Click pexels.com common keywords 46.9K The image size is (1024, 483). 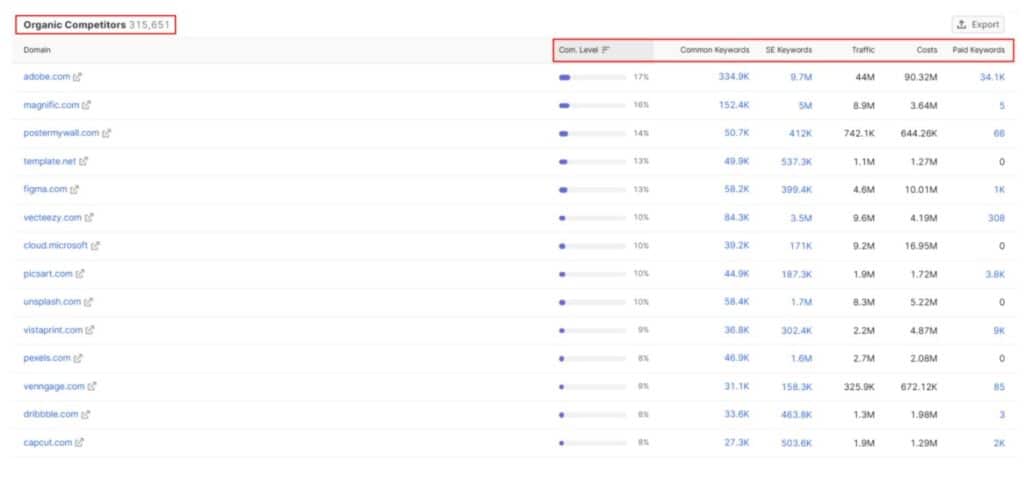tap(737, 358)
